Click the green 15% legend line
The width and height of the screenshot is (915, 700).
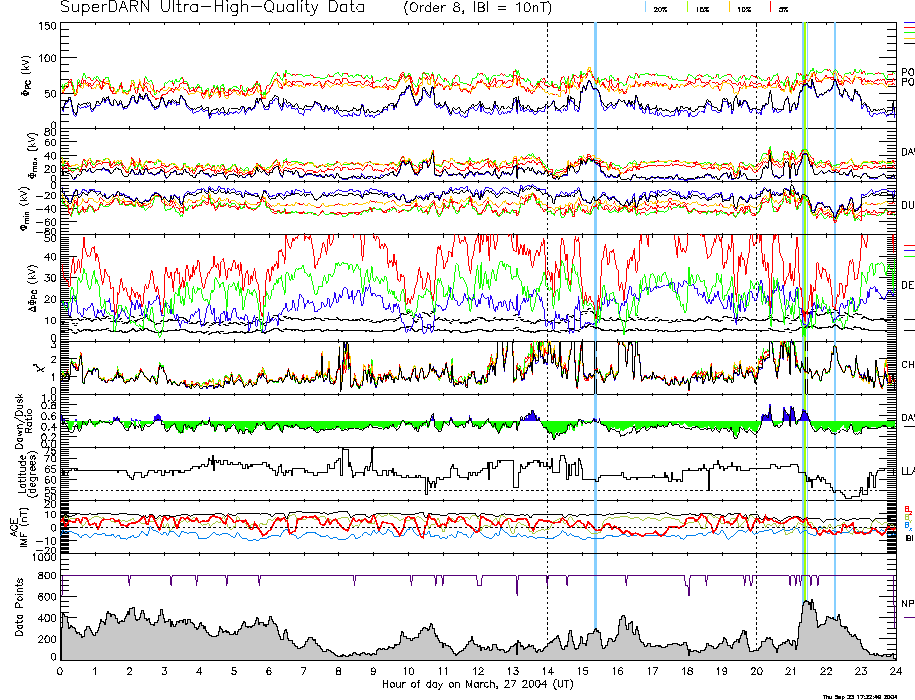point(687,8)
